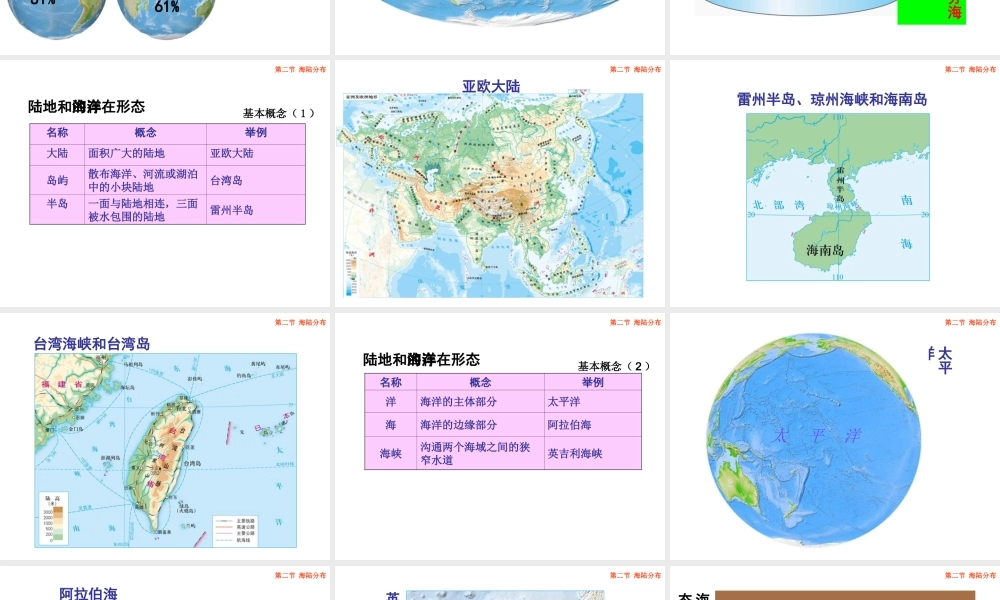Click 第二节 海陆分布 header on the 亚欧大陆 slide

tap(635, 69)
